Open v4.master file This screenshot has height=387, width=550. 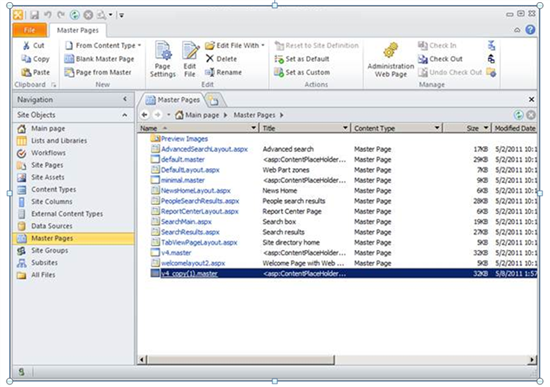(x=176, y=253)
